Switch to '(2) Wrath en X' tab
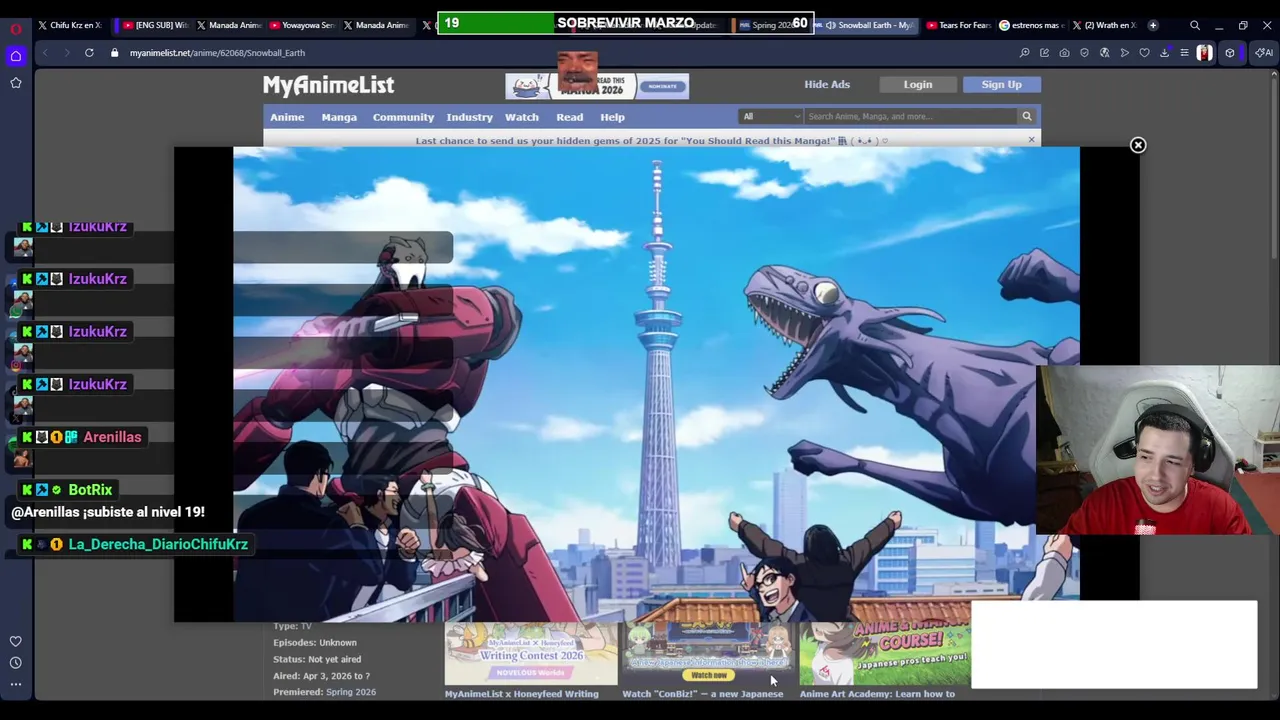1280x720 pixels. click(1105, 25)
